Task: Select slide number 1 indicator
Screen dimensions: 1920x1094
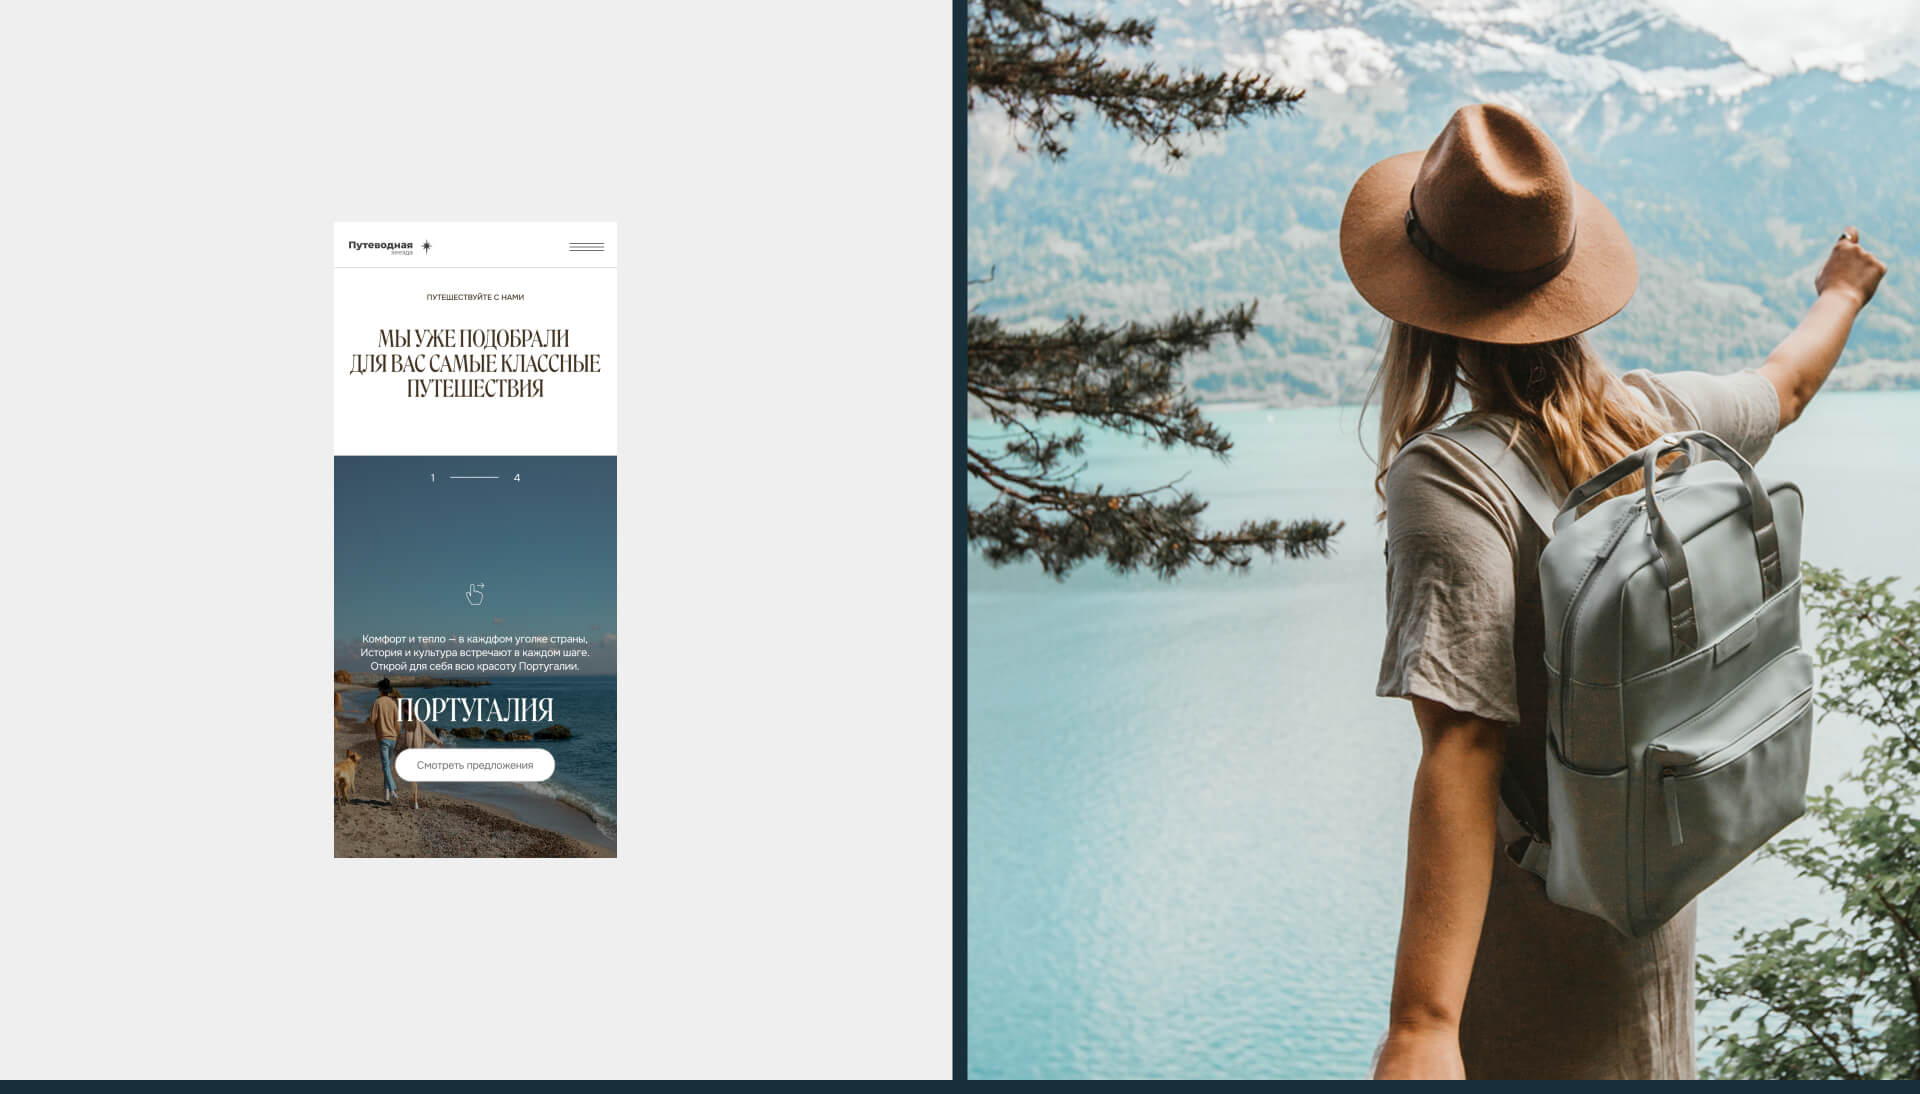Action: point(433,478)
